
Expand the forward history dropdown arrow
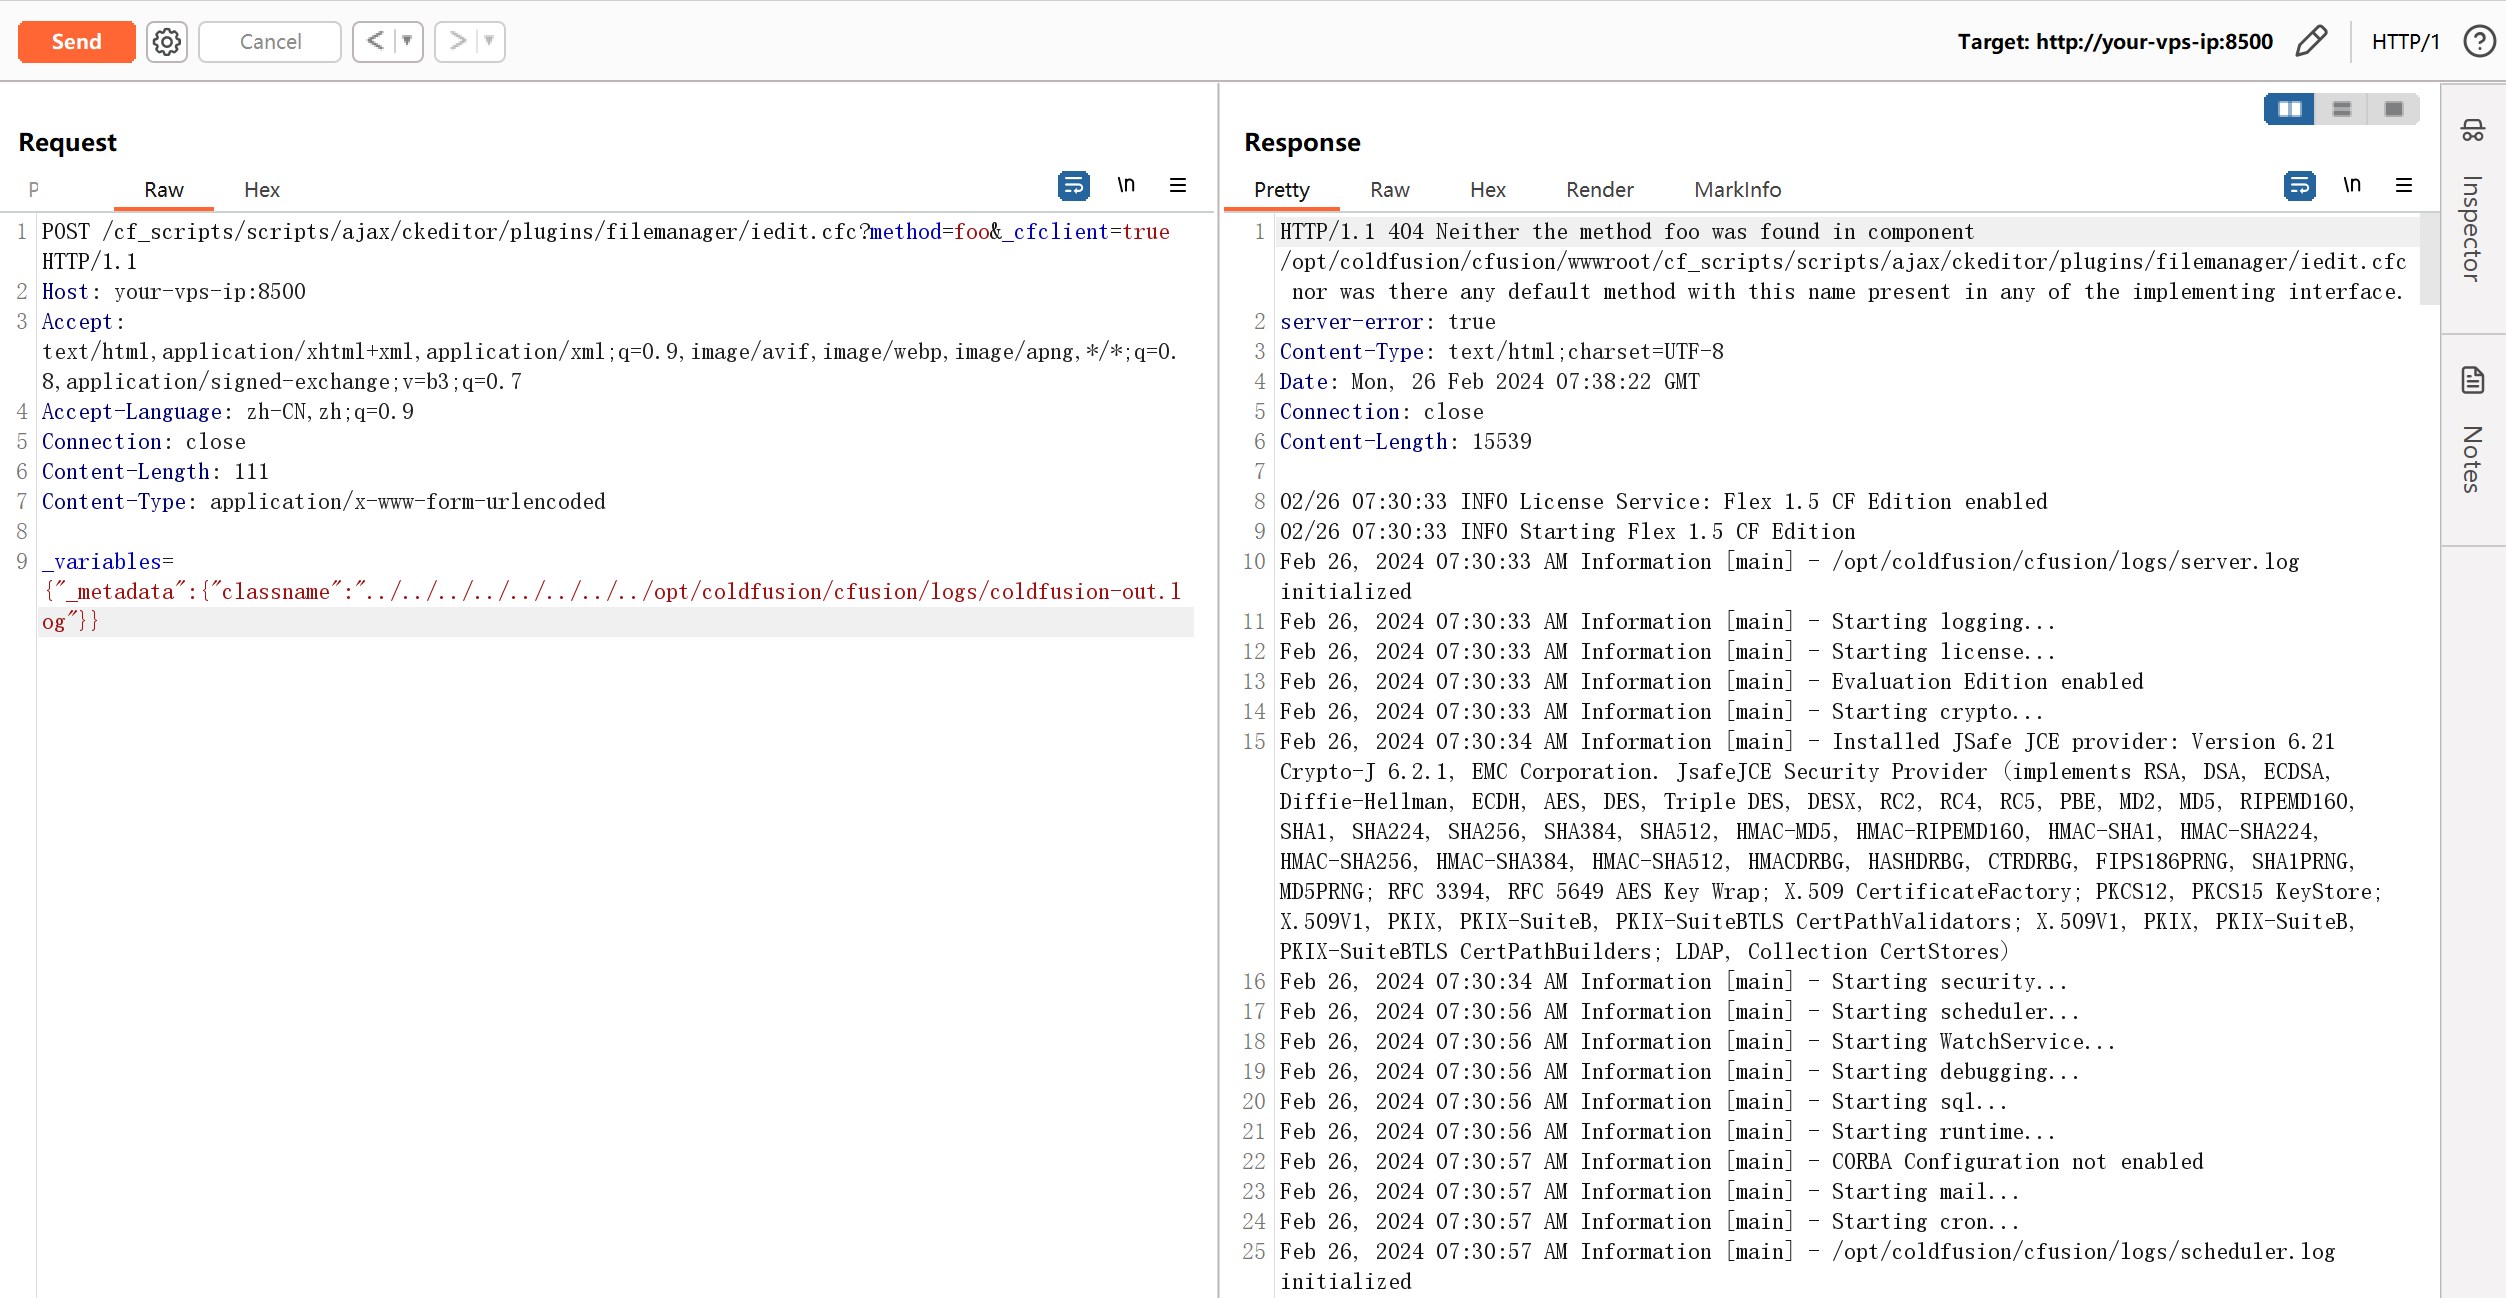(x=489, y=42)
